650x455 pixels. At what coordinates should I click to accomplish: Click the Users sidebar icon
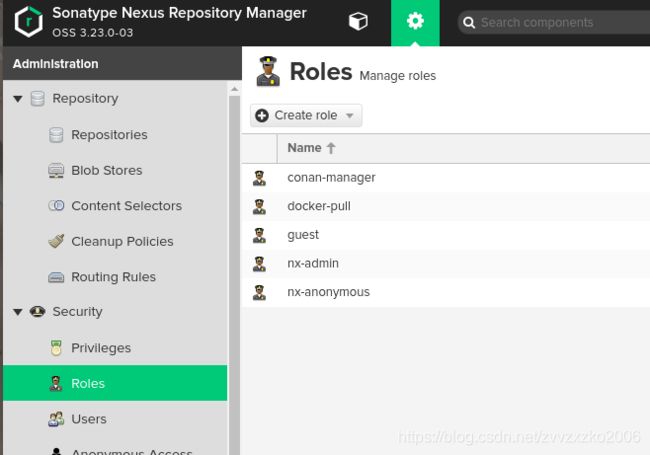(56, 419)
